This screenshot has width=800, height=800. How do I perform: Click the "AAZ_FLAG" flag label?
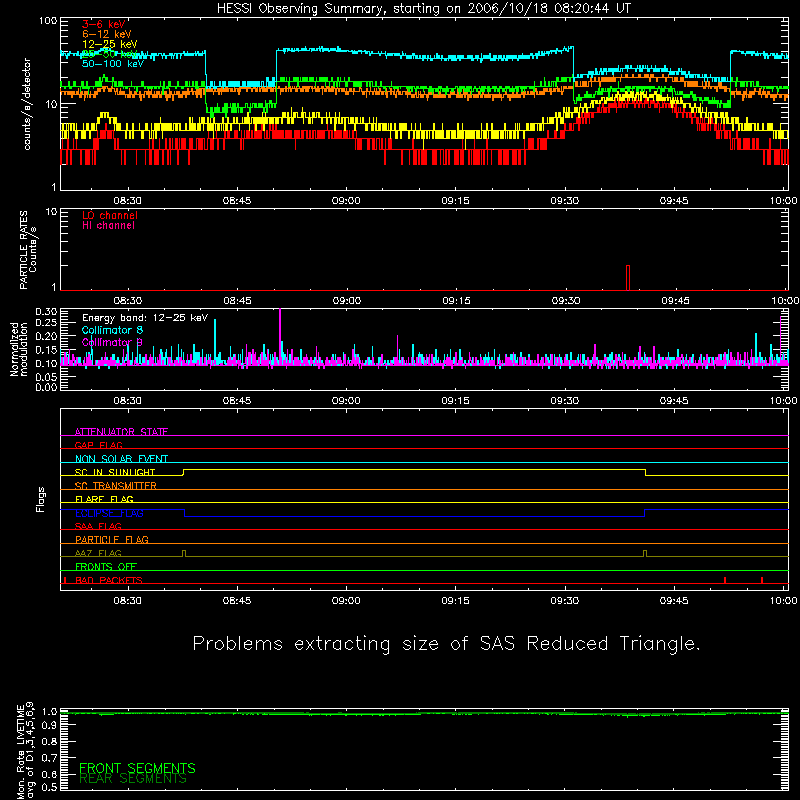(x=98, y=553)
